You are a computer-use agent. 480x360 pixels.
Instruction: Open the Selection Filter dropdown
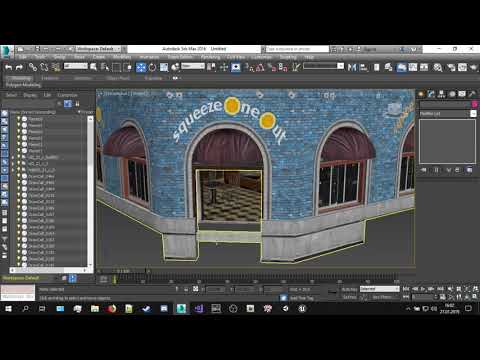[x=76, y=66]
